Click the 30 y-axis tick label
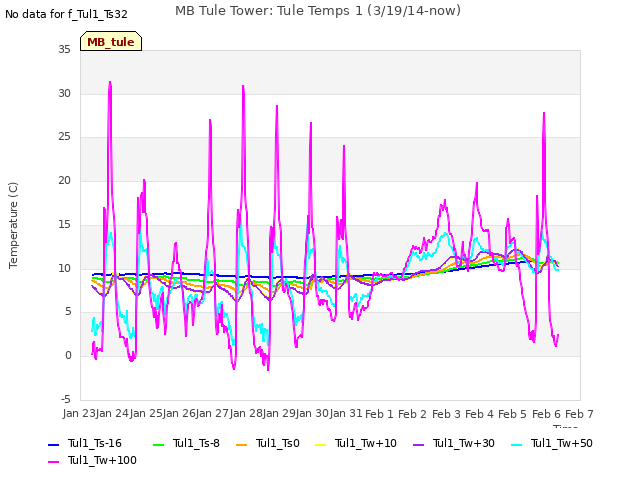 pyautogui.click(x=64, y=93)
